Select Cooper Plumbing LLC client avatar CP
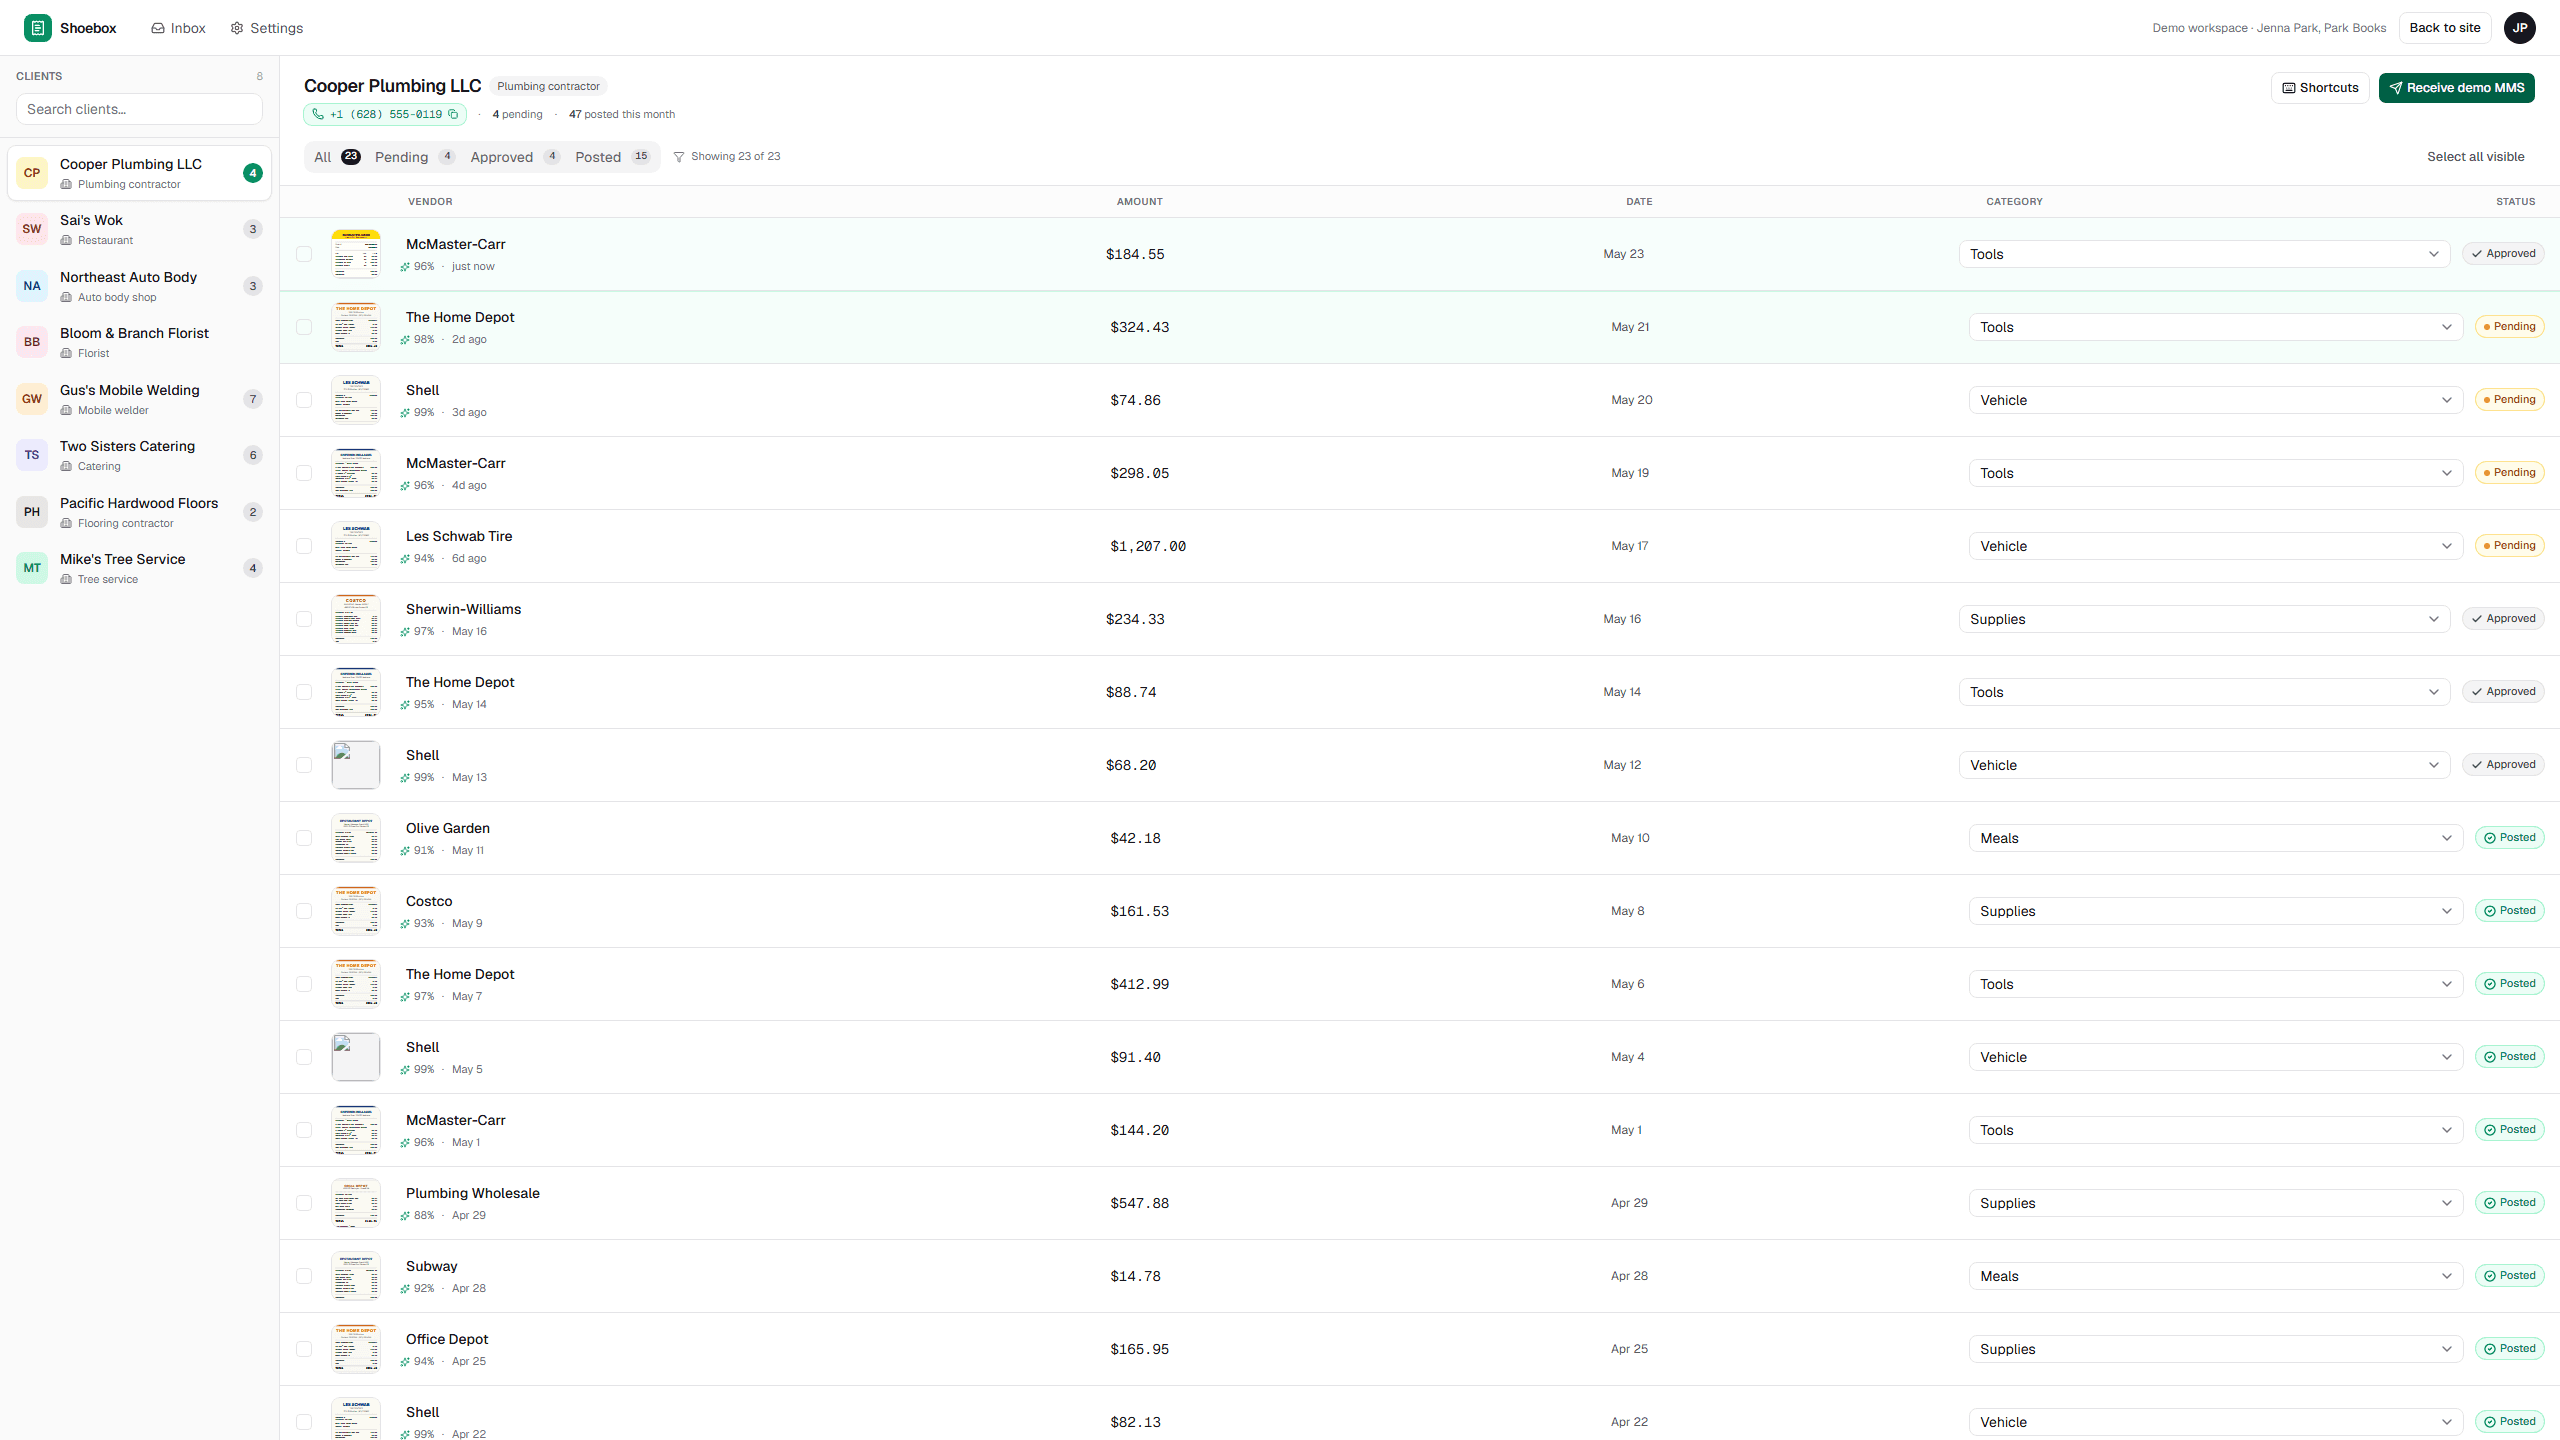The image size is (2560, 1440). pyautogui.click(x=32, y=173)
